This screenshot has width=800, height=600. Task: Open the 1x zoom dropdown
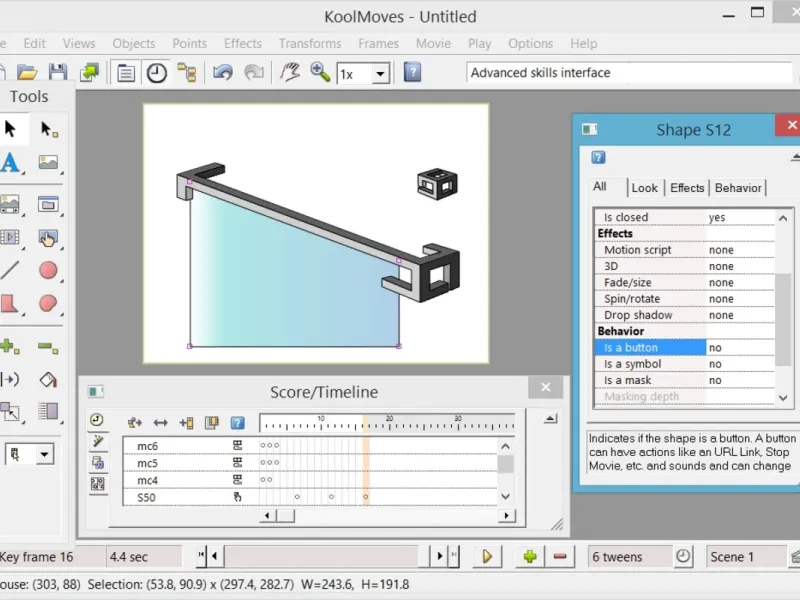coord(380,74)
